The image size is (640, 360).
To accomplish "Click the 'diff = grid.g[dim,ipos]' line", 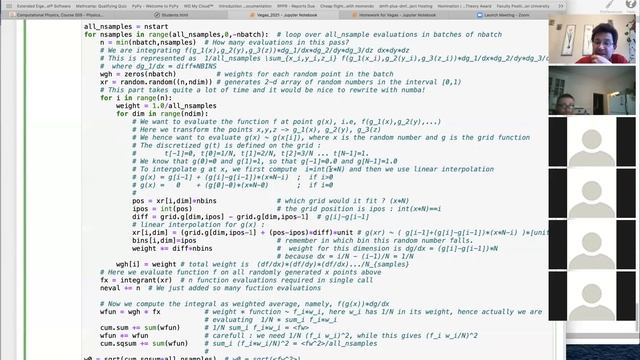I will click(x=250, y=217).
